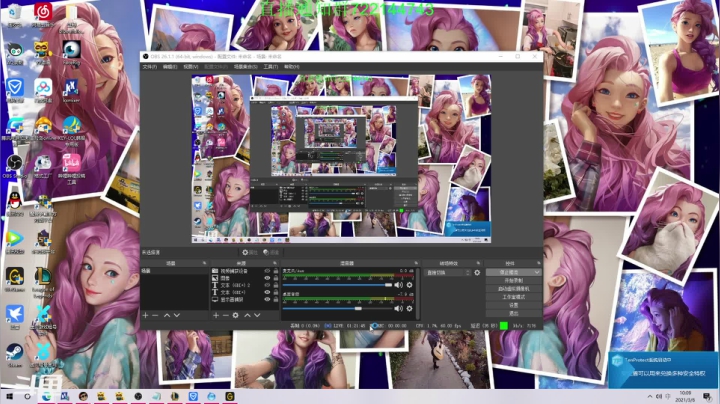The height and width of the screenshot is (404, 720).
Task: Open the 文件(F) menu in OBS
Action: coord(150,67)
